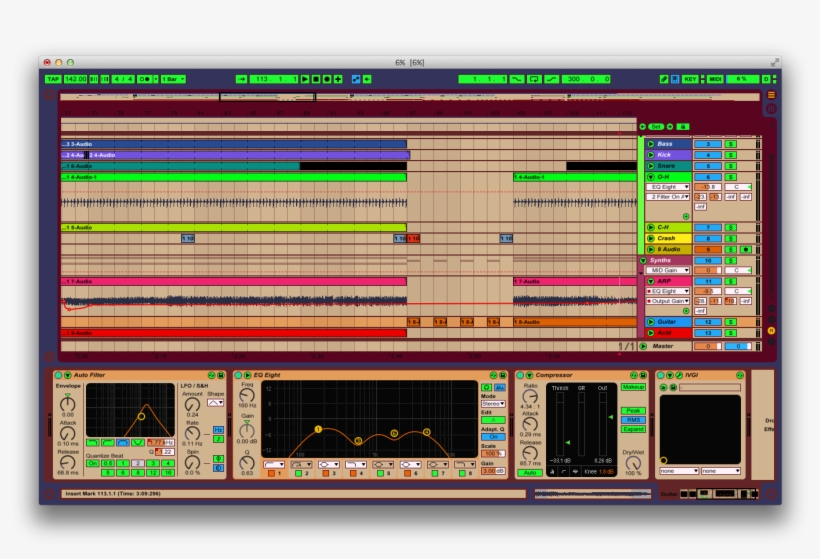Toggle the EQ Eight Adapt. Q On button

[493, 437]
